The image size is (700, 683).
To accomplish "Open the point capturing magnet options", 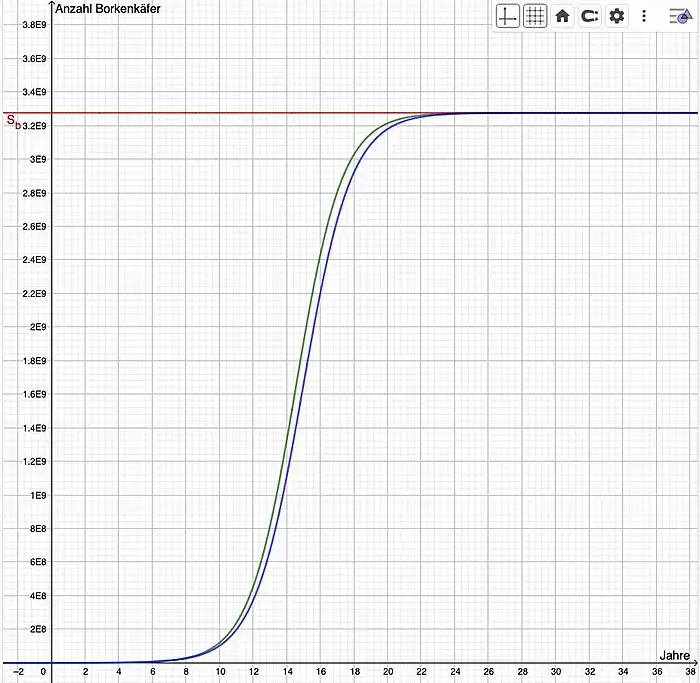I will 589,16.
